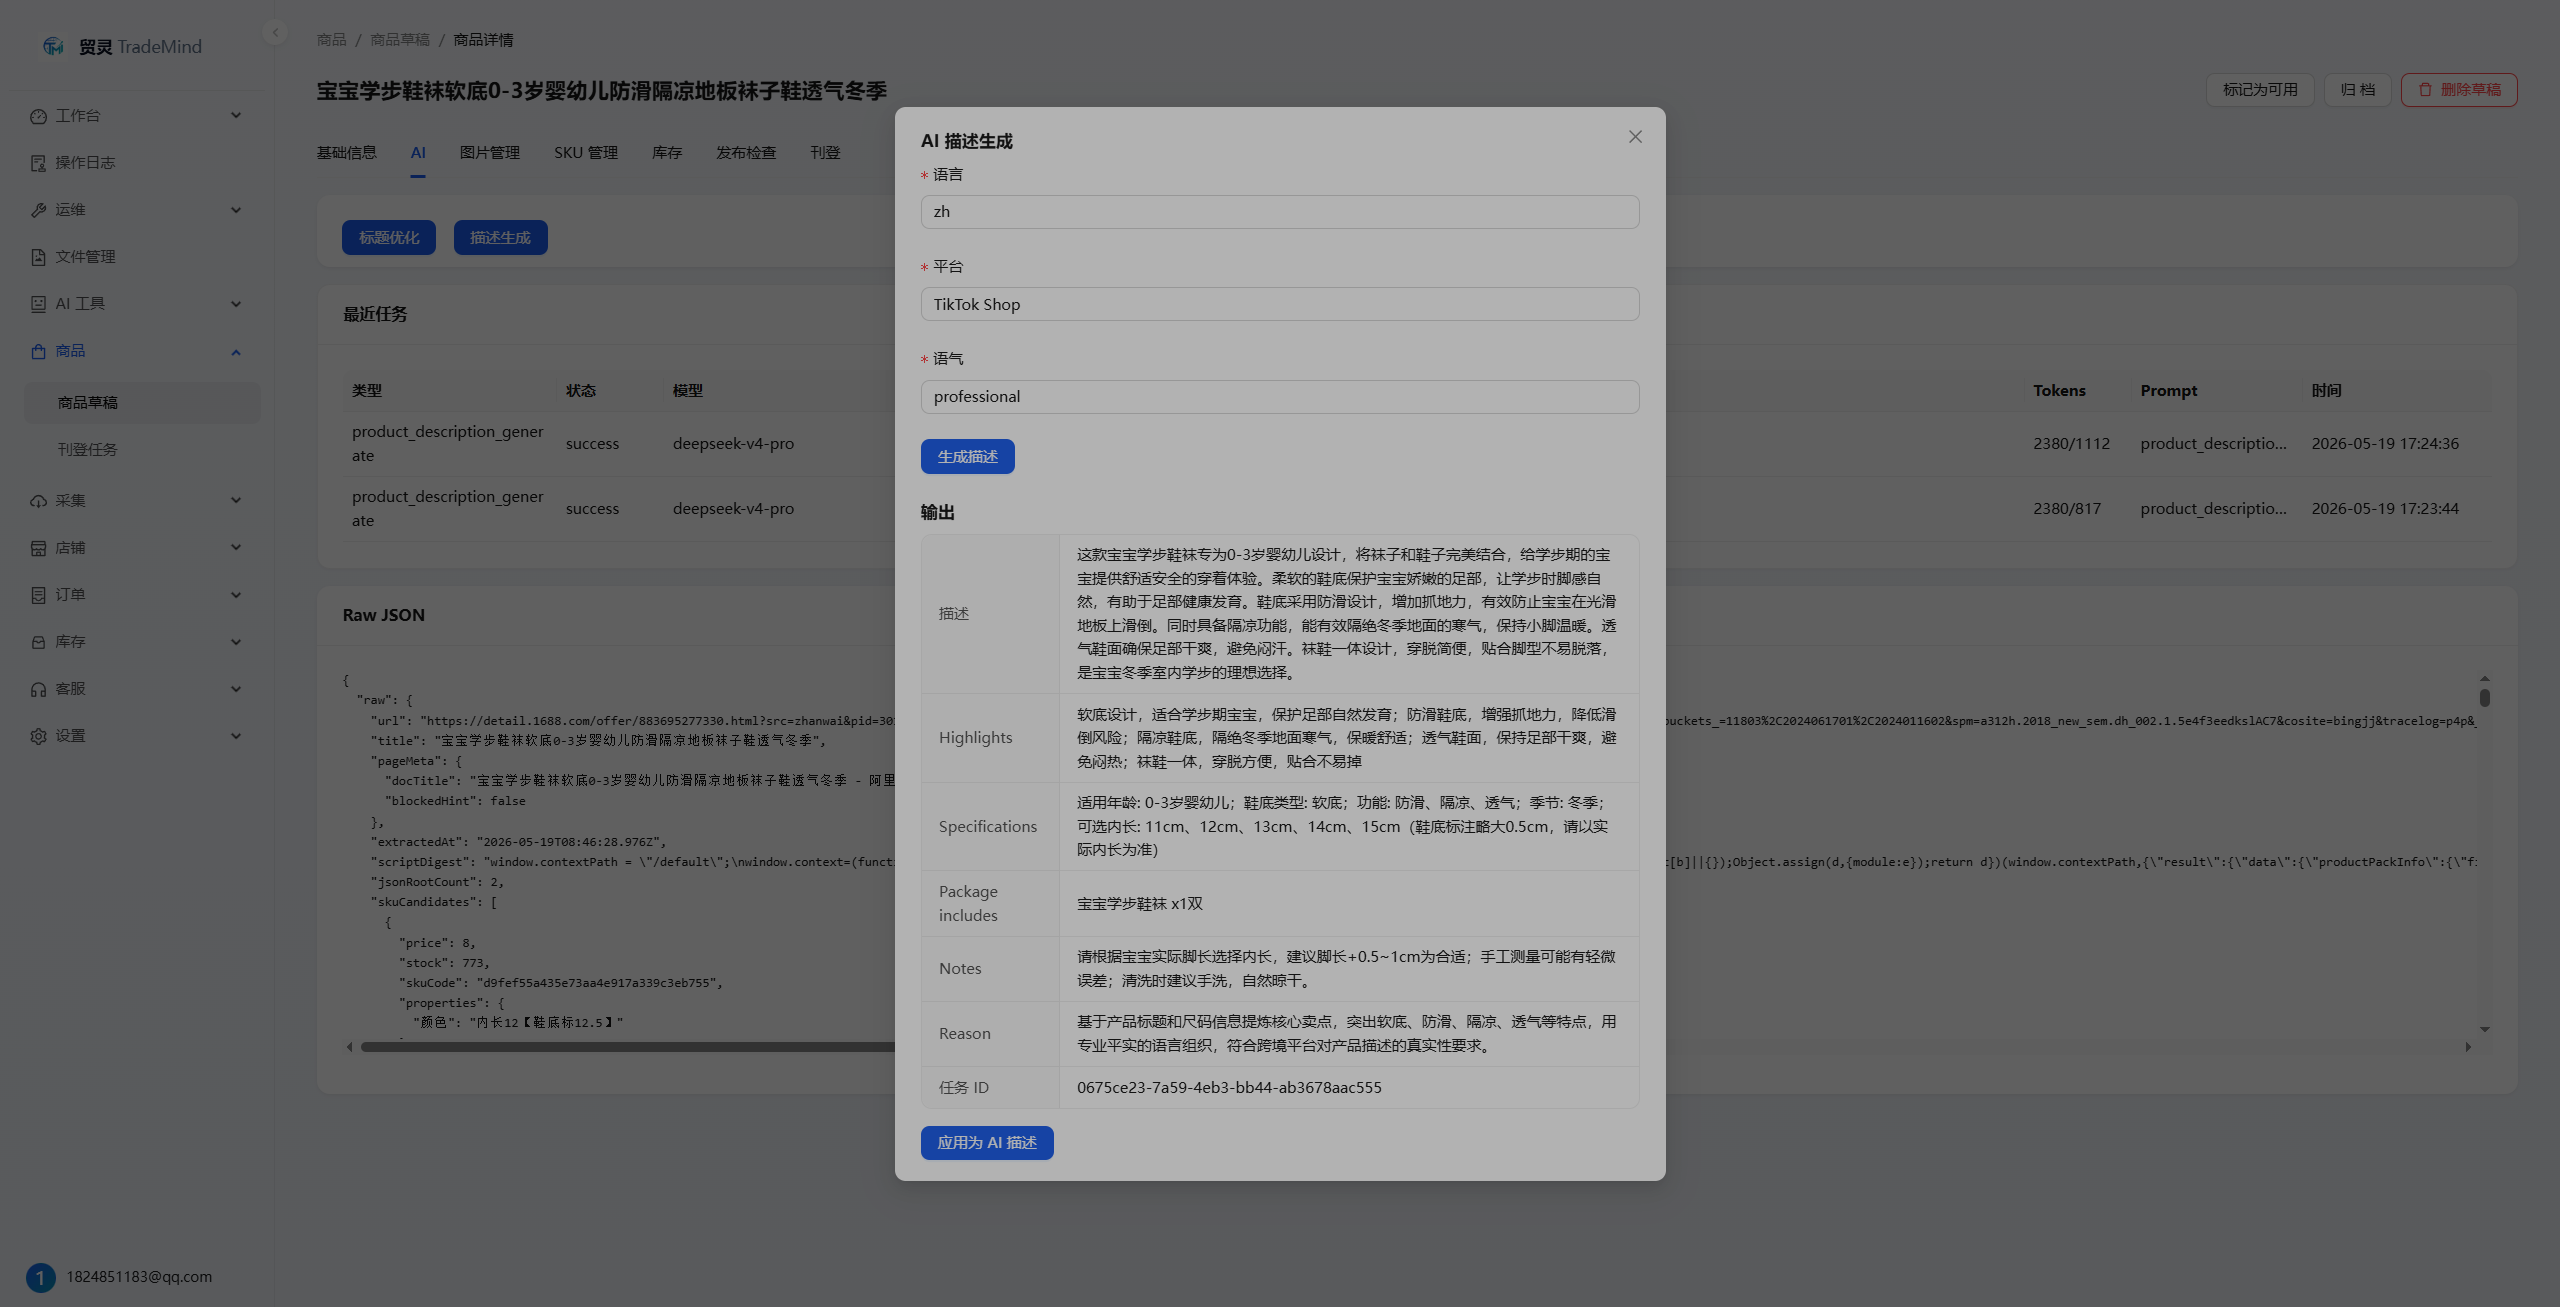Viewport: 2560px width, 1307px height.
Task: Expand the 运维 menu chevron
Action: coord(236,210)
